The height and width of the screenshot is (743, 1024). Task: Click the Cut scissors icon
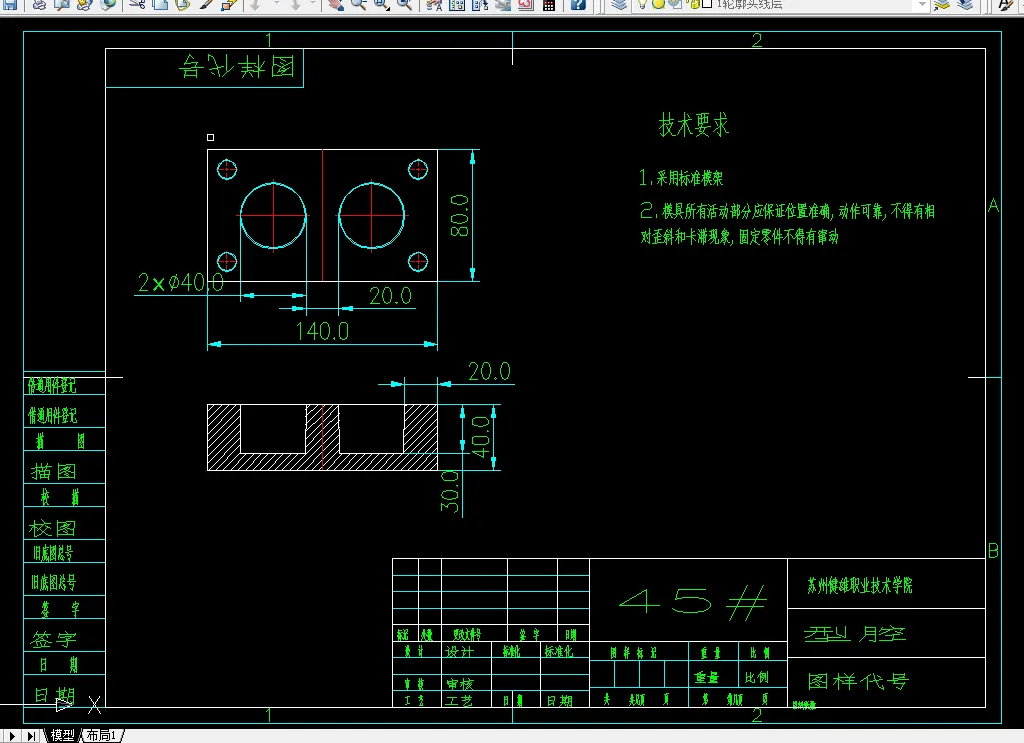point(136,5)
